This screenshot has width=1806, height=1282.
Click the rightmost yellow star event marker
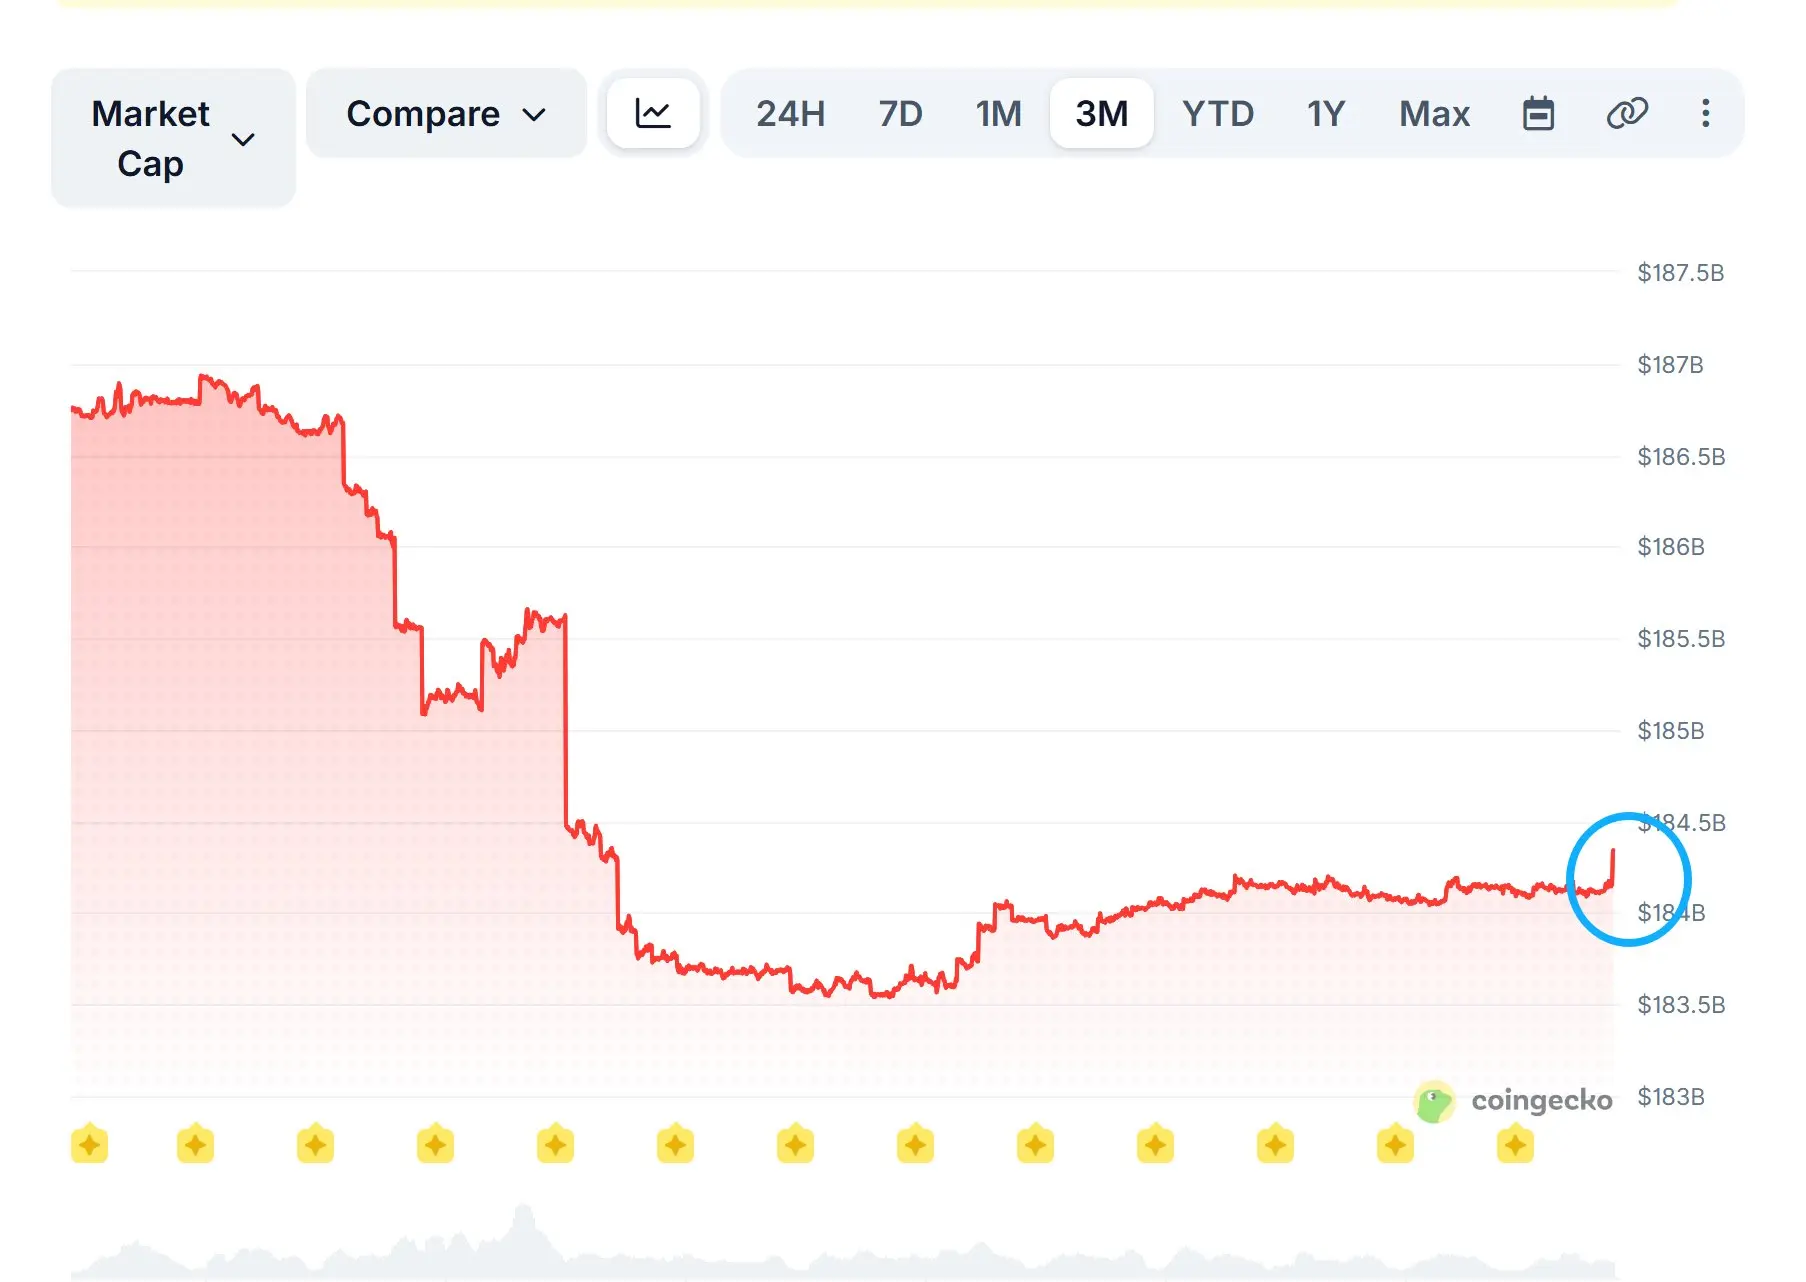(x=1515, y=1144)
